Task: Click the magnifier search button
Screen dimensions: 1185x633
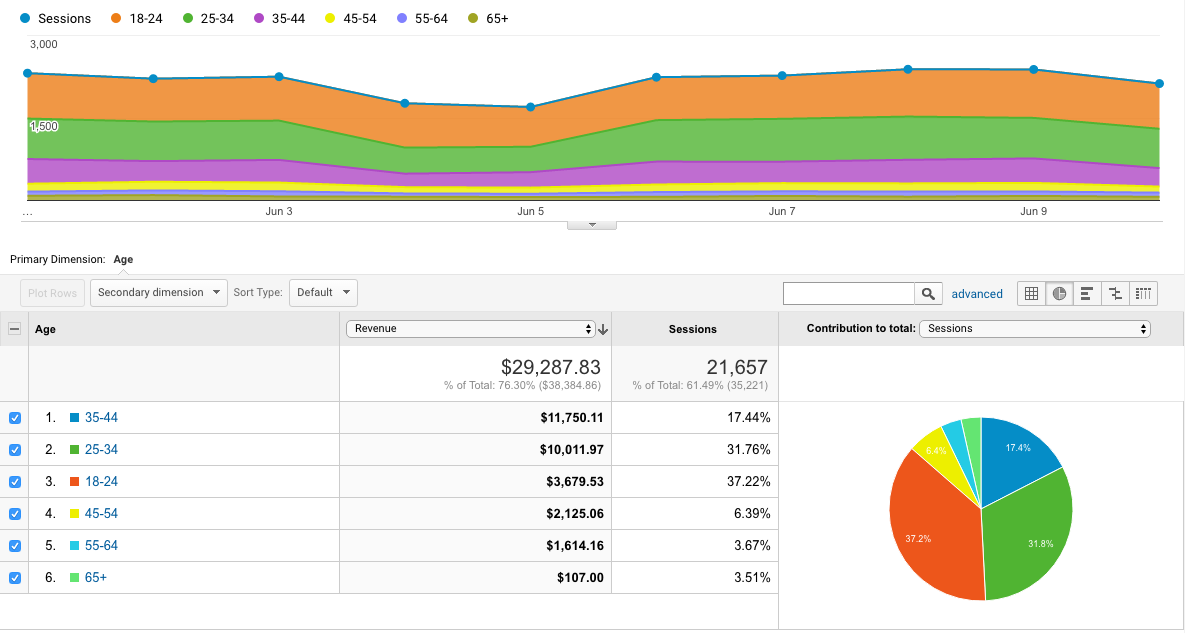Action: click(929, 293)
